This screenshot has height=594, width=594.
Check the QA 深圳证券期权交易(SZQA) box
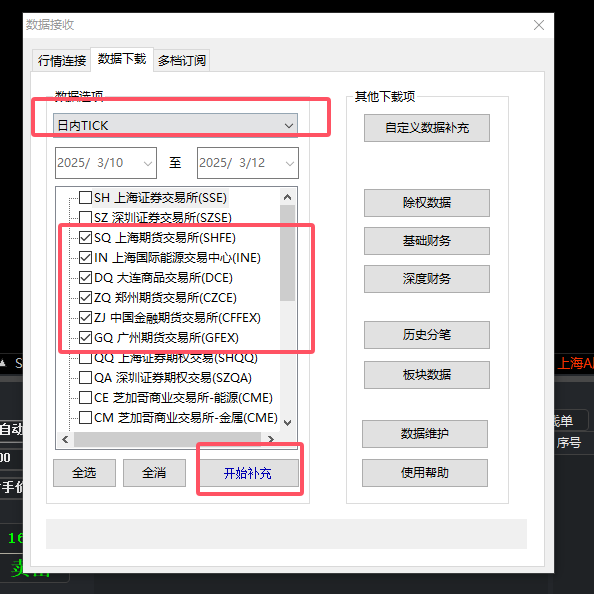tap(85, 378)
